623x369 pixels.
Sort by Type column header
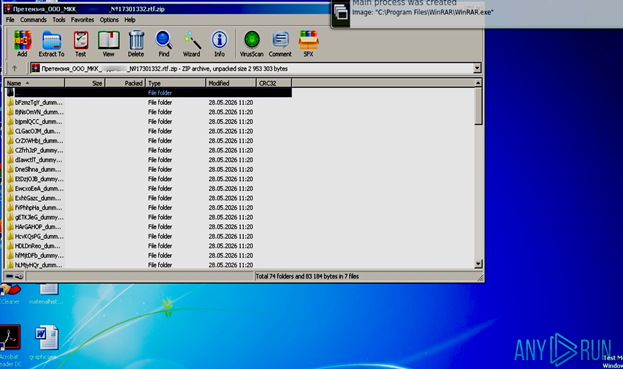[176, 83]
